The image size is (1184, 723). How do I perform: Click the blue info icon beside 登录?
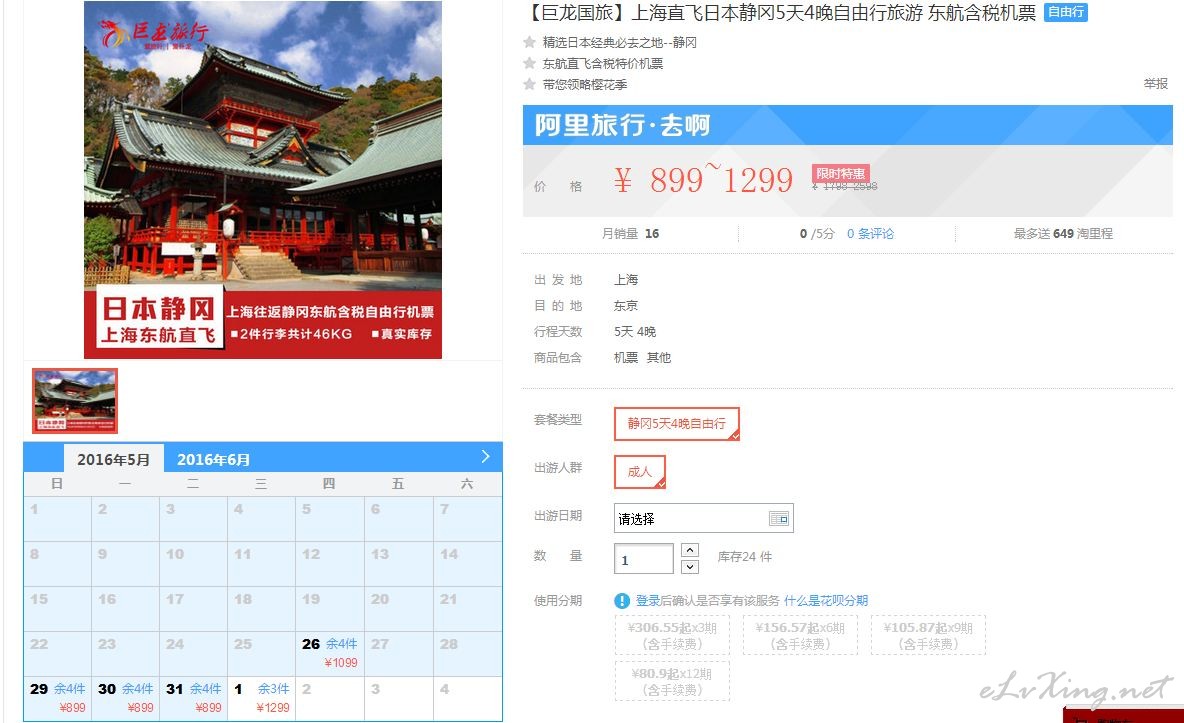622,601
